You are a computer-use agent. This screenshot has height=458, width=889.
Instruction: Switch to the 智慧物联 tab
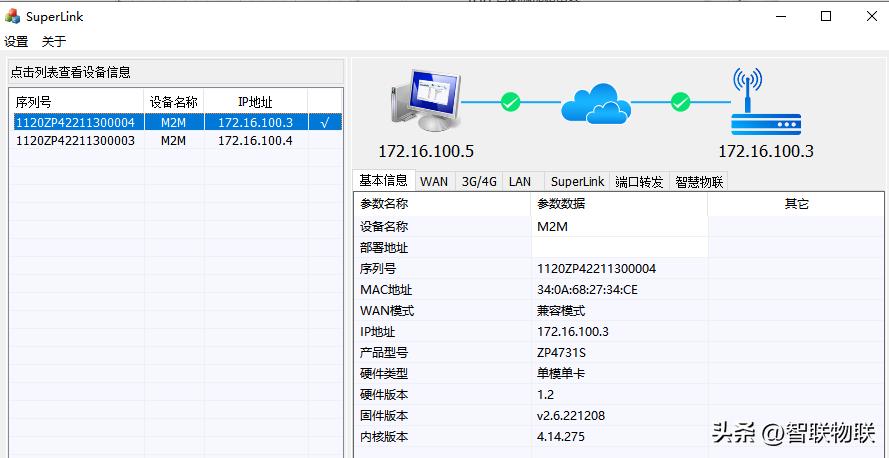(699, 182)
